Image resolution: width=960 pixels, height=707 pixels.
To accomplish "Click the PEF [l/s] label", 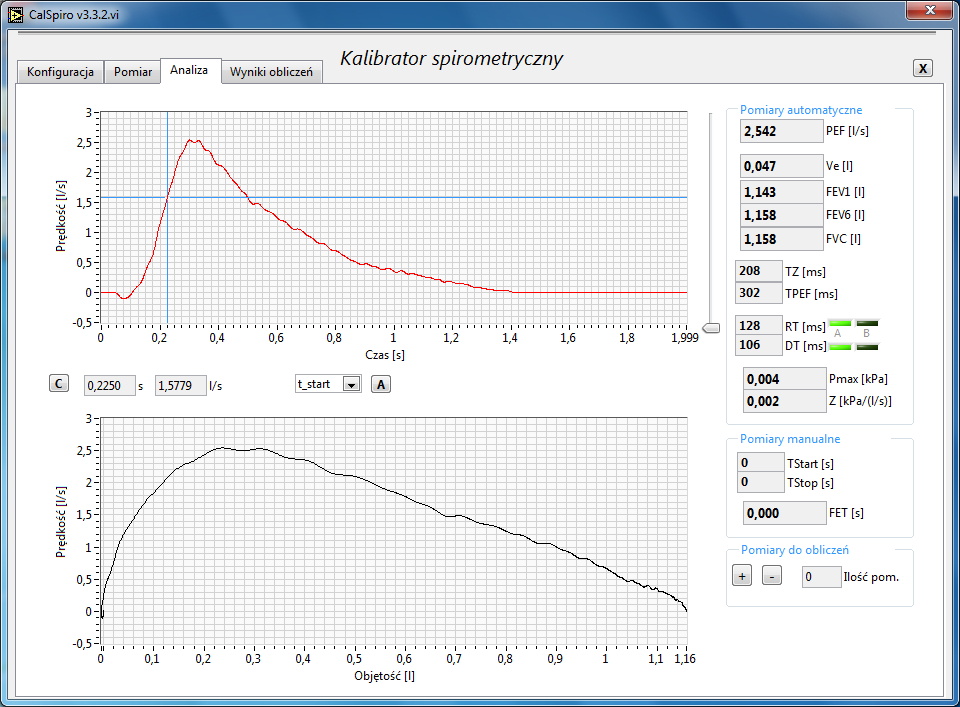I will pos(847,131).
